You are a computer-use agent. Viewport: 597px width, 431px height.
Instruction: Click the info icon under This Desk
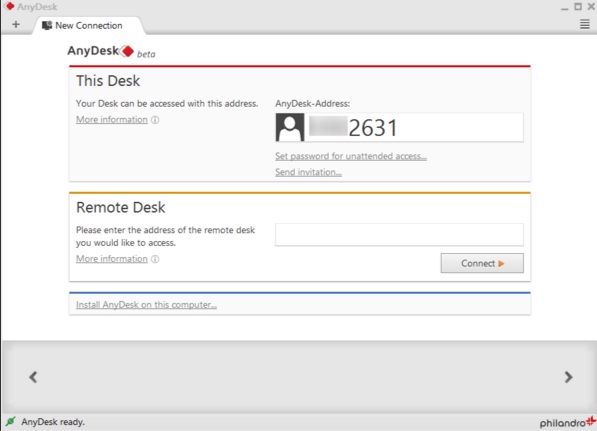[x=155, y=120]
